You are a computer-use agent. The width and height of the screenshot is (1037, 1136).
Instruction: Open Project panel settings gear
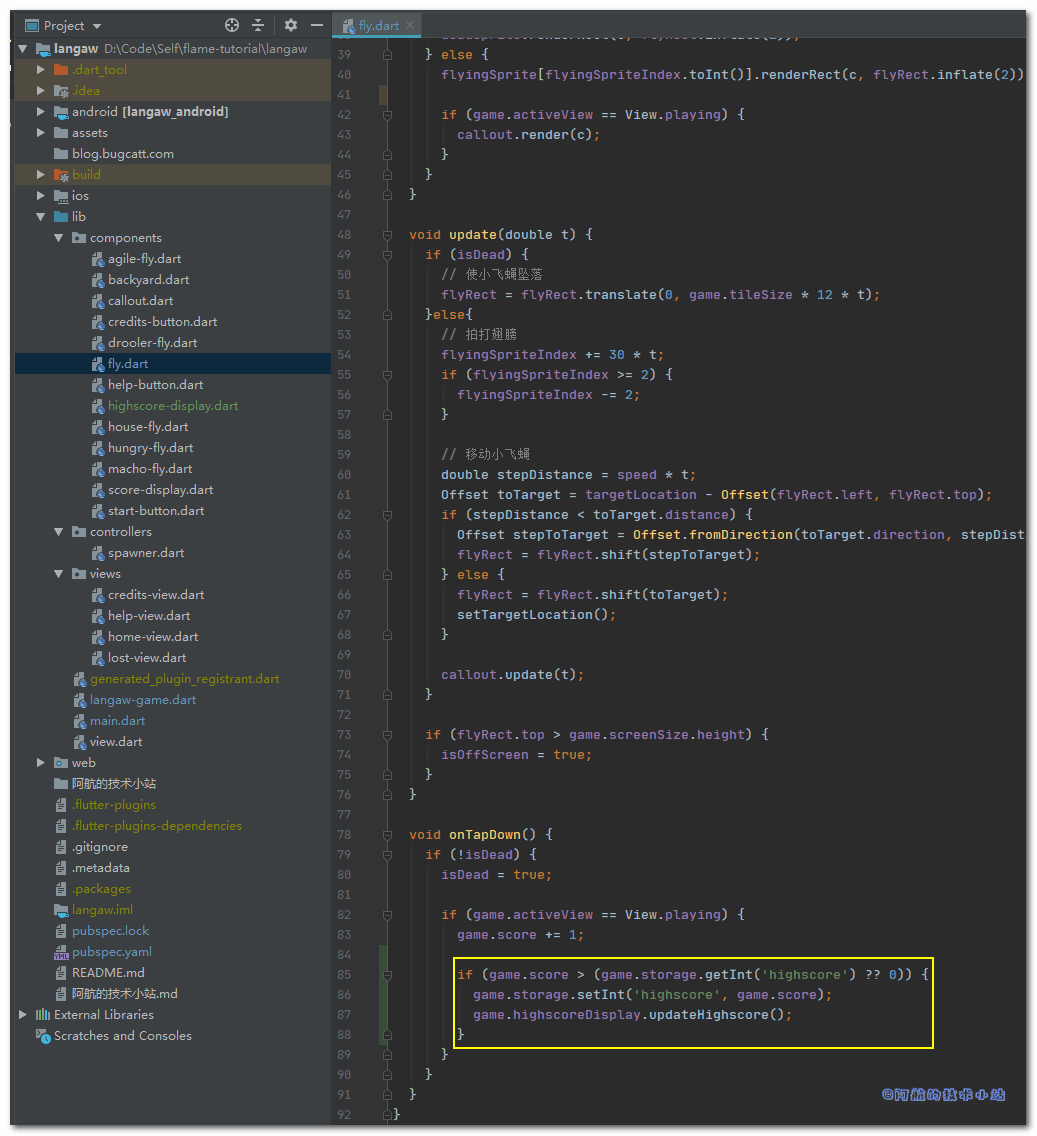tap(291, 25)
